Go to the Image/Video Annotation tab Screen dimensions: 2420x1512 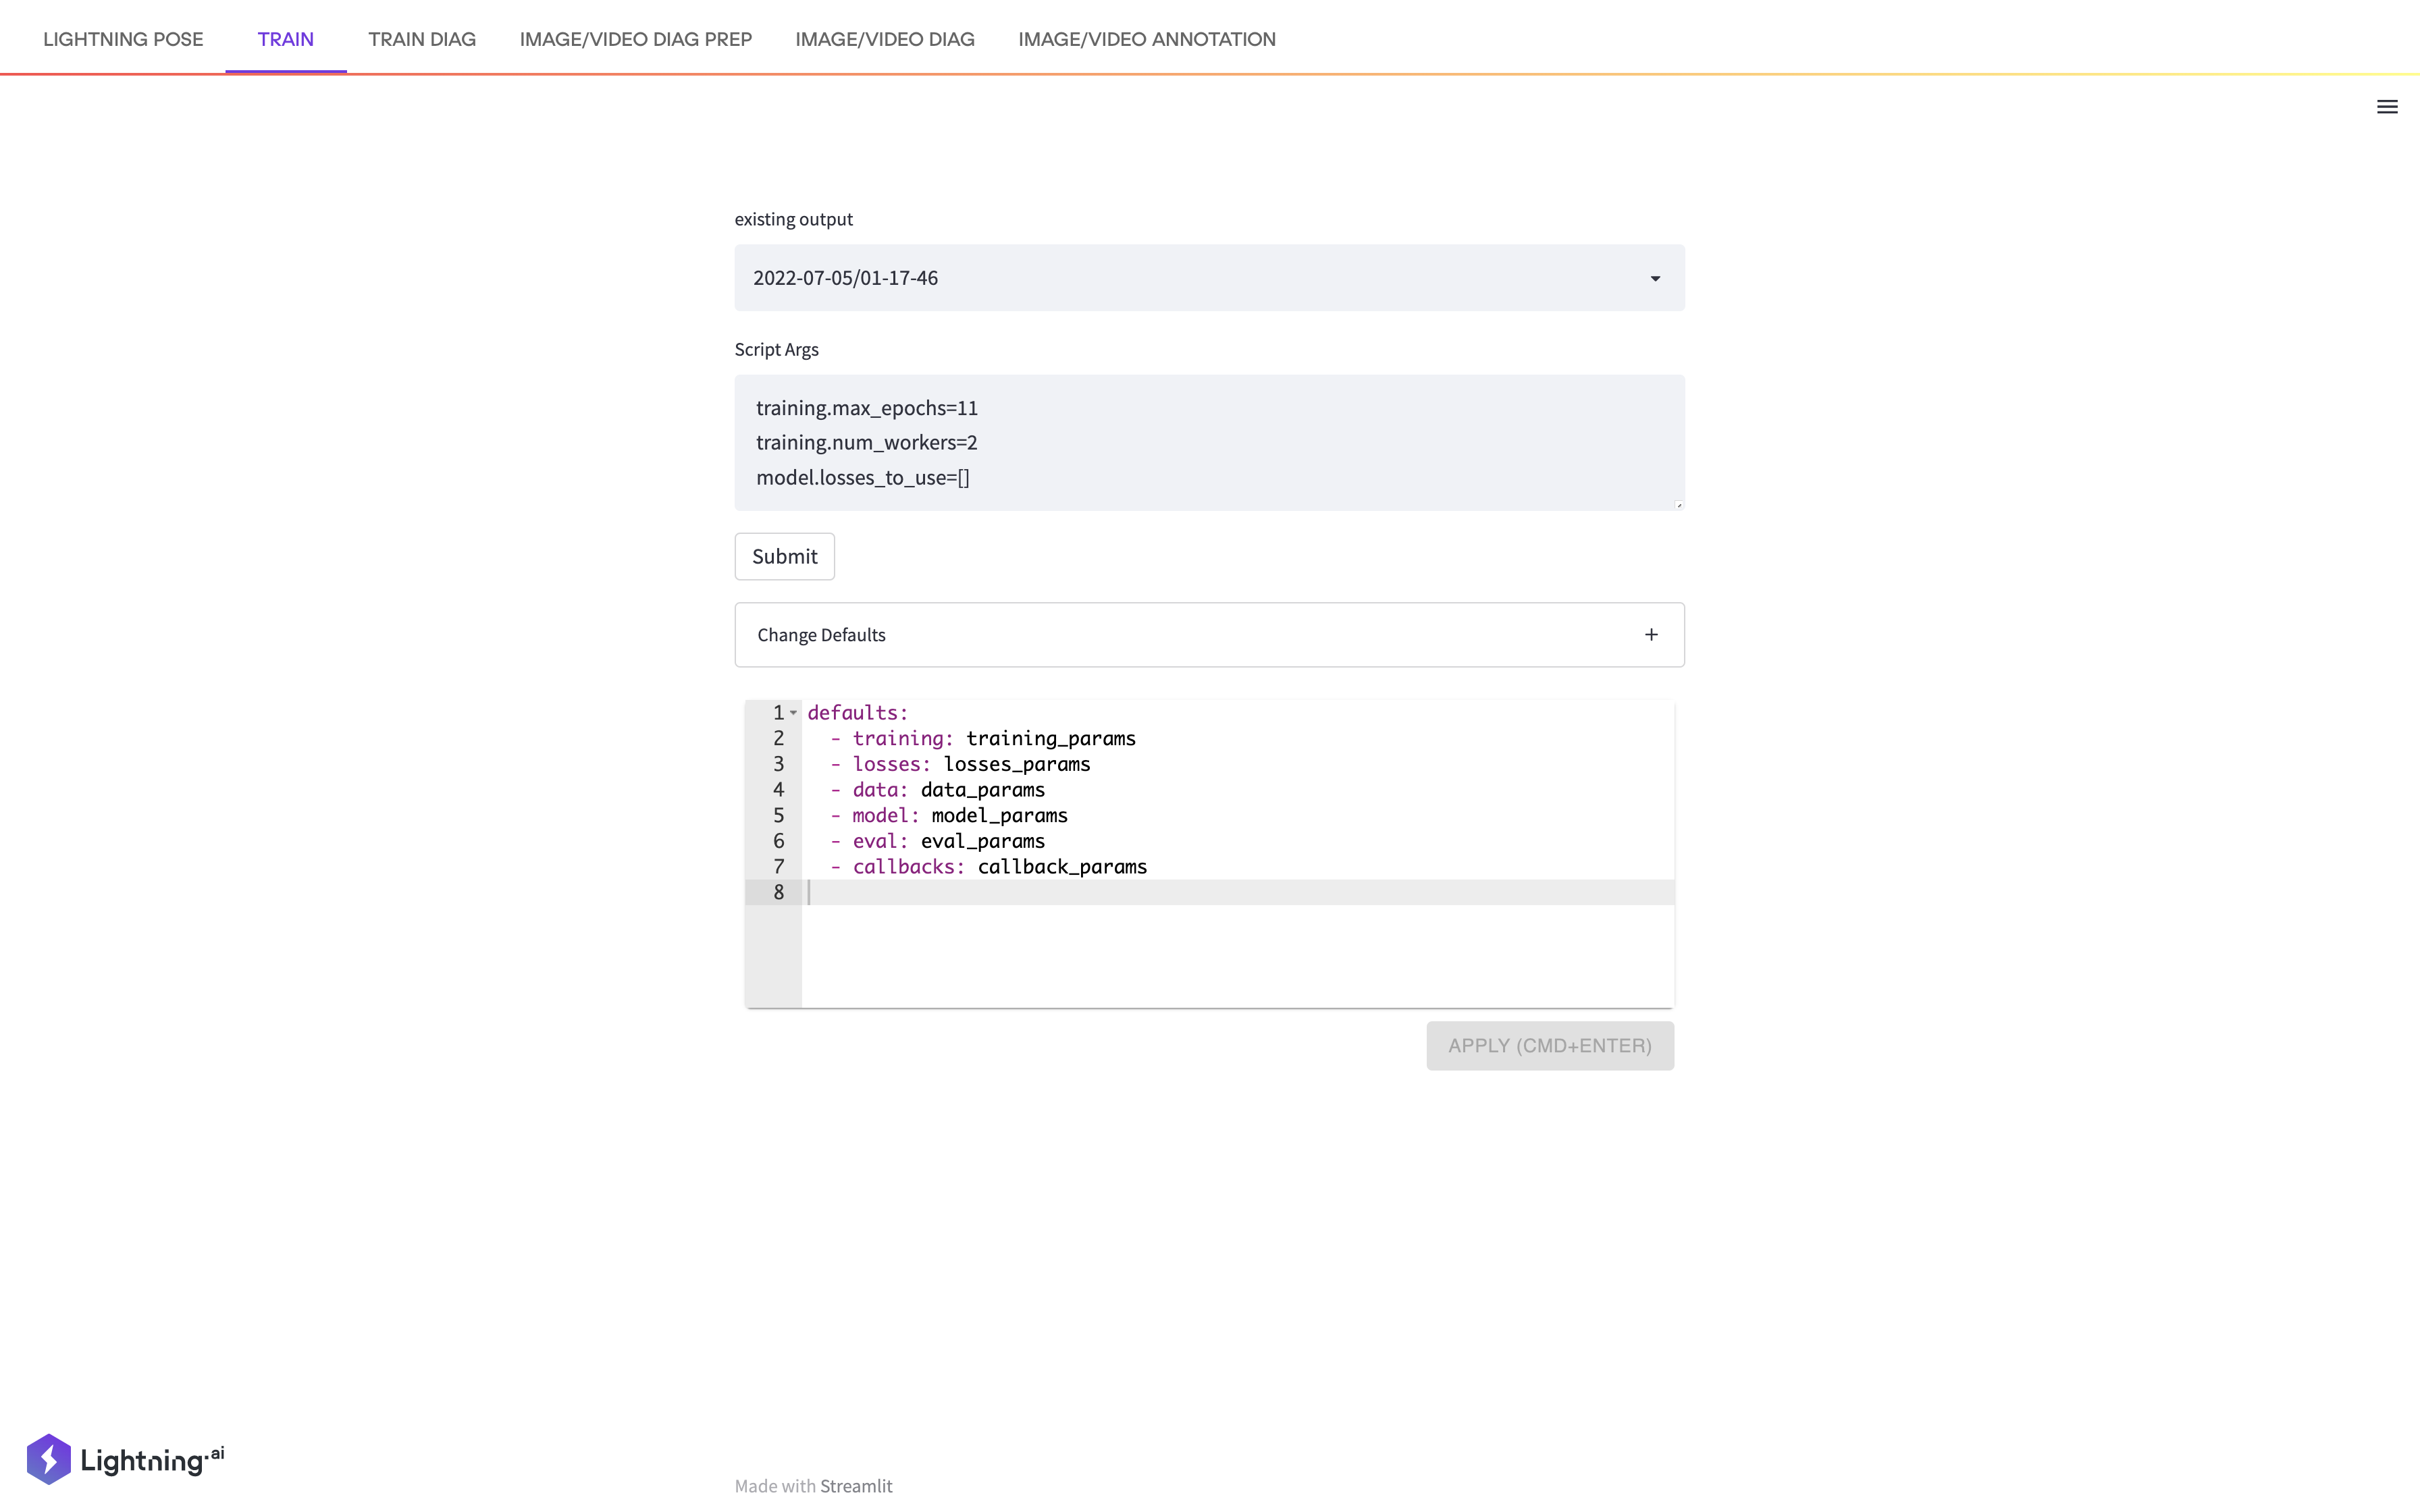pyautogui.click(x=1146, y=39)
